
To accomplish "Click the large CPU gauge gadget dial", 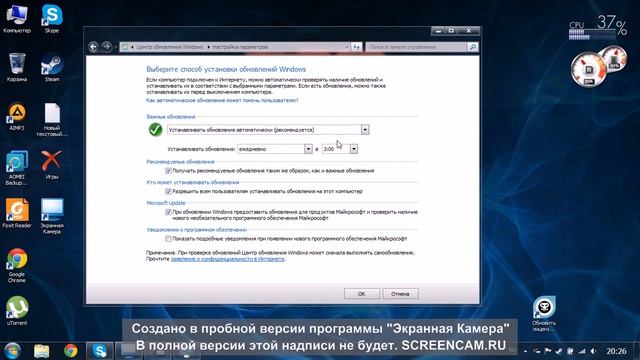I will tap(588, 70).
